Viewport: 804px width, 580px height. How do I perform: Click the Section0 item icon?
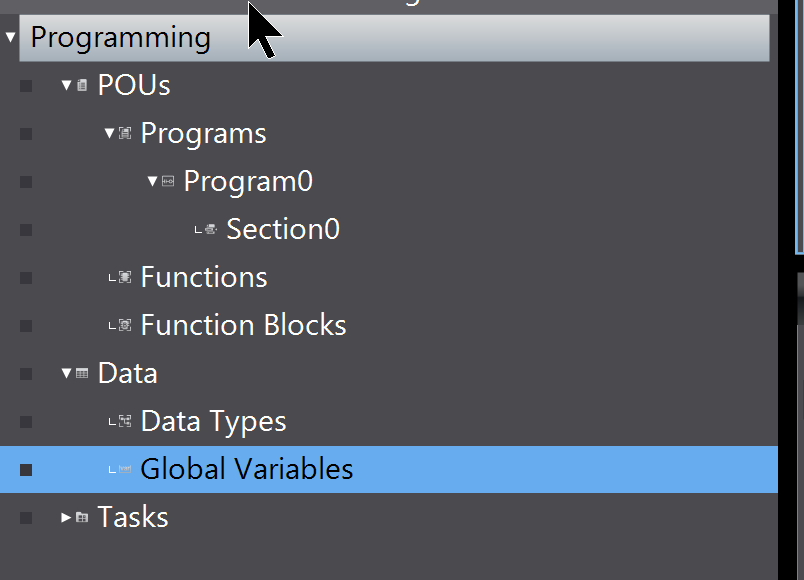(x=211, y=229)
